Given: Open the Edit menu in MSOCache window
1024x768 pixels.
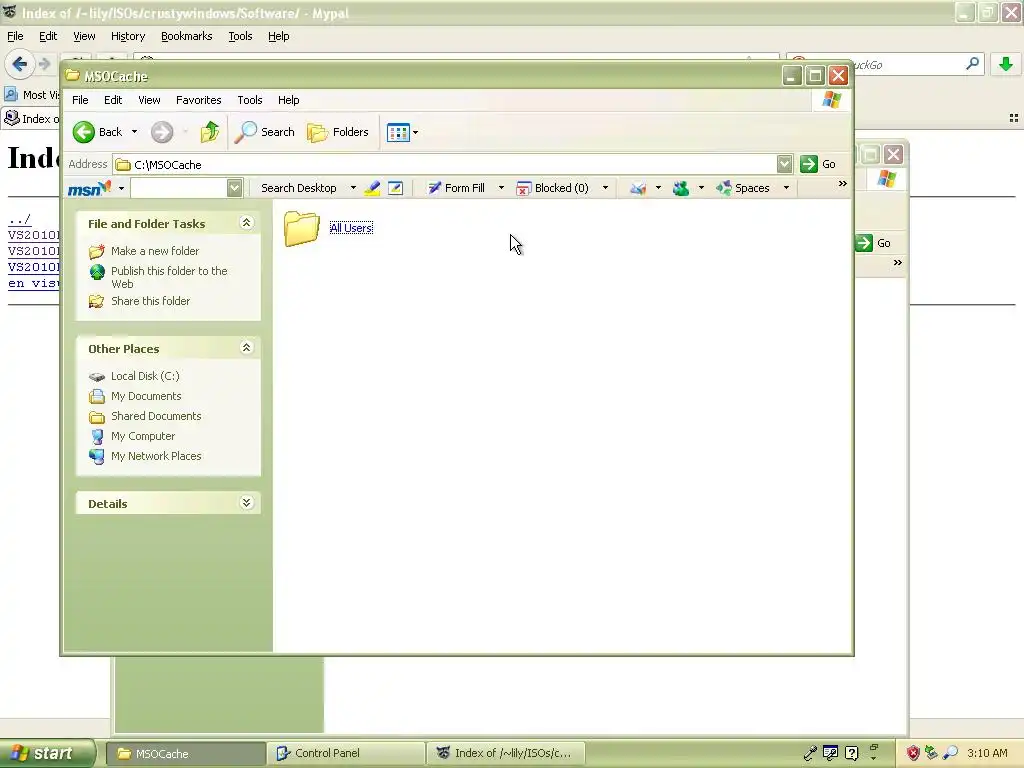Looking at the screenshot, I should tap(113, 100).
